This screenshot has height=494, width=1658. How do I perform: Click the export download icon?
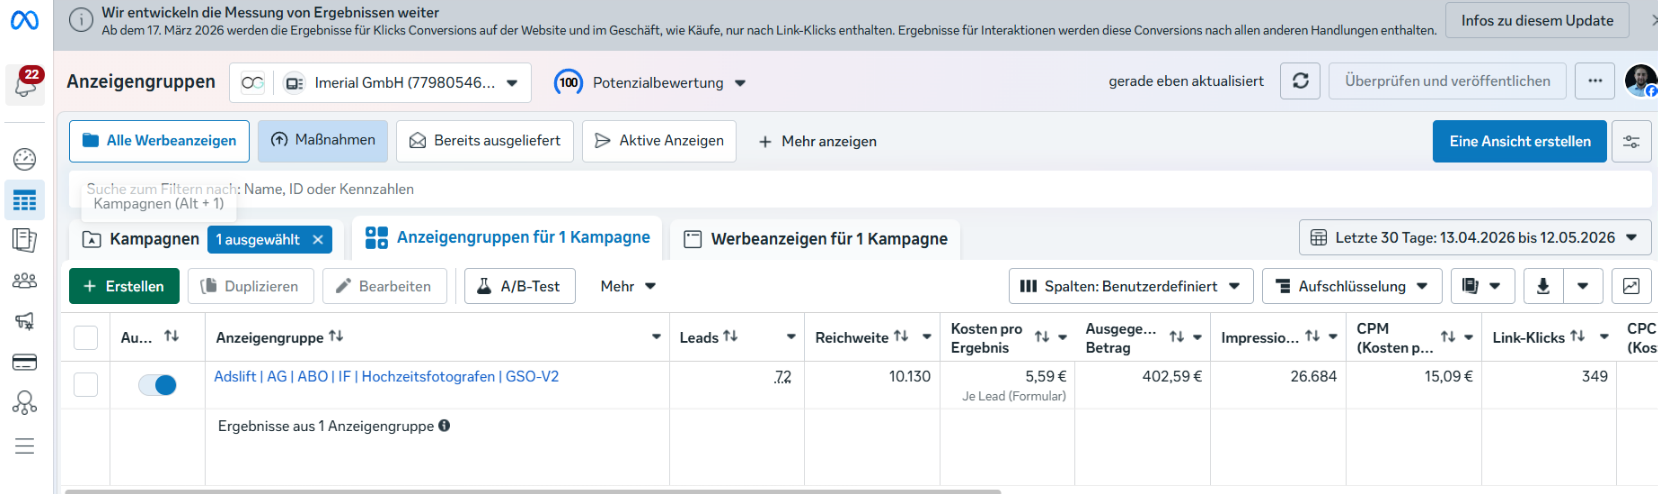tap(1543, 286)
